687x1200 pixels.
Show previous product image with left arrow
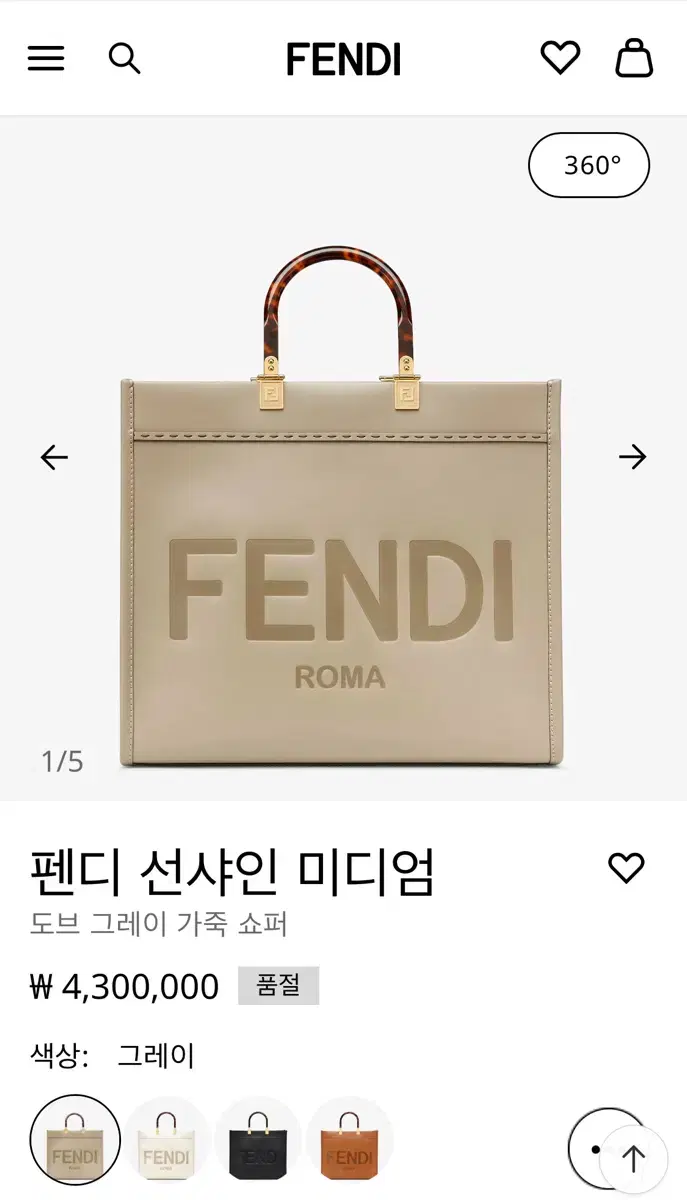tap(54, 457)
